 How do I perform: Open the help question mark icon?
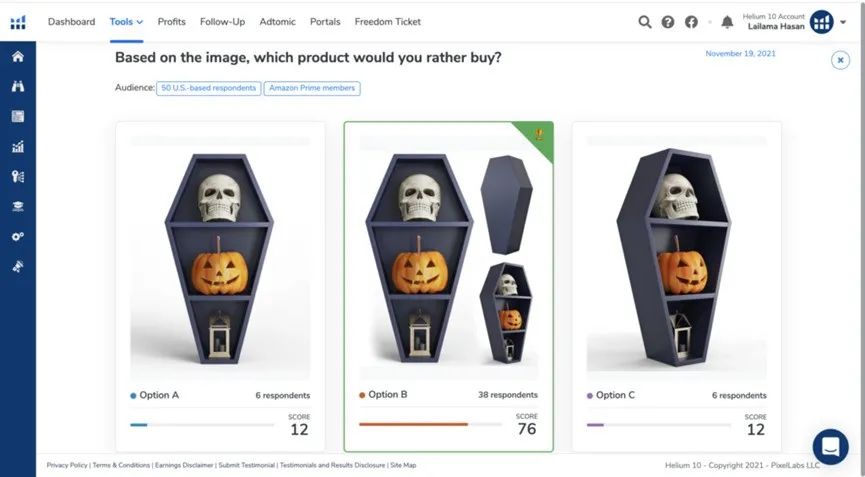click(x=668, y=22)
